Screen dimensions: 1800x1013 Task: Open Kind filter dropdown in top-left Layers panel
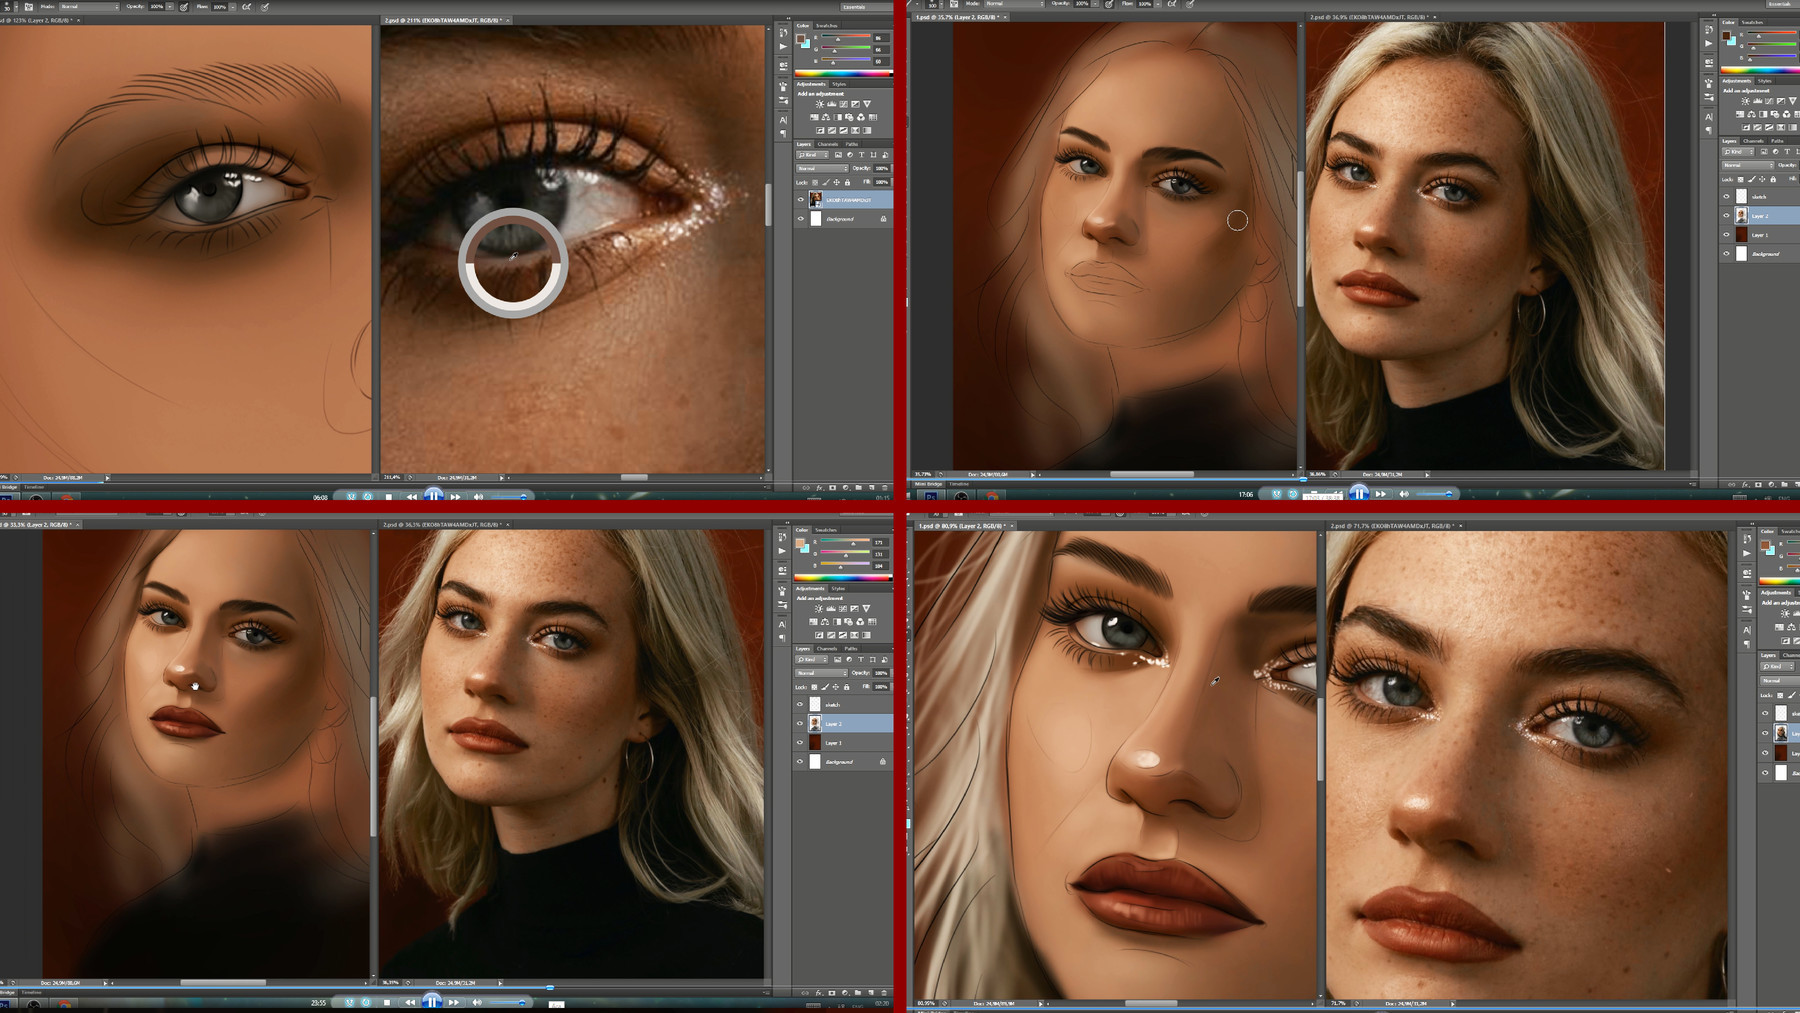812,155
